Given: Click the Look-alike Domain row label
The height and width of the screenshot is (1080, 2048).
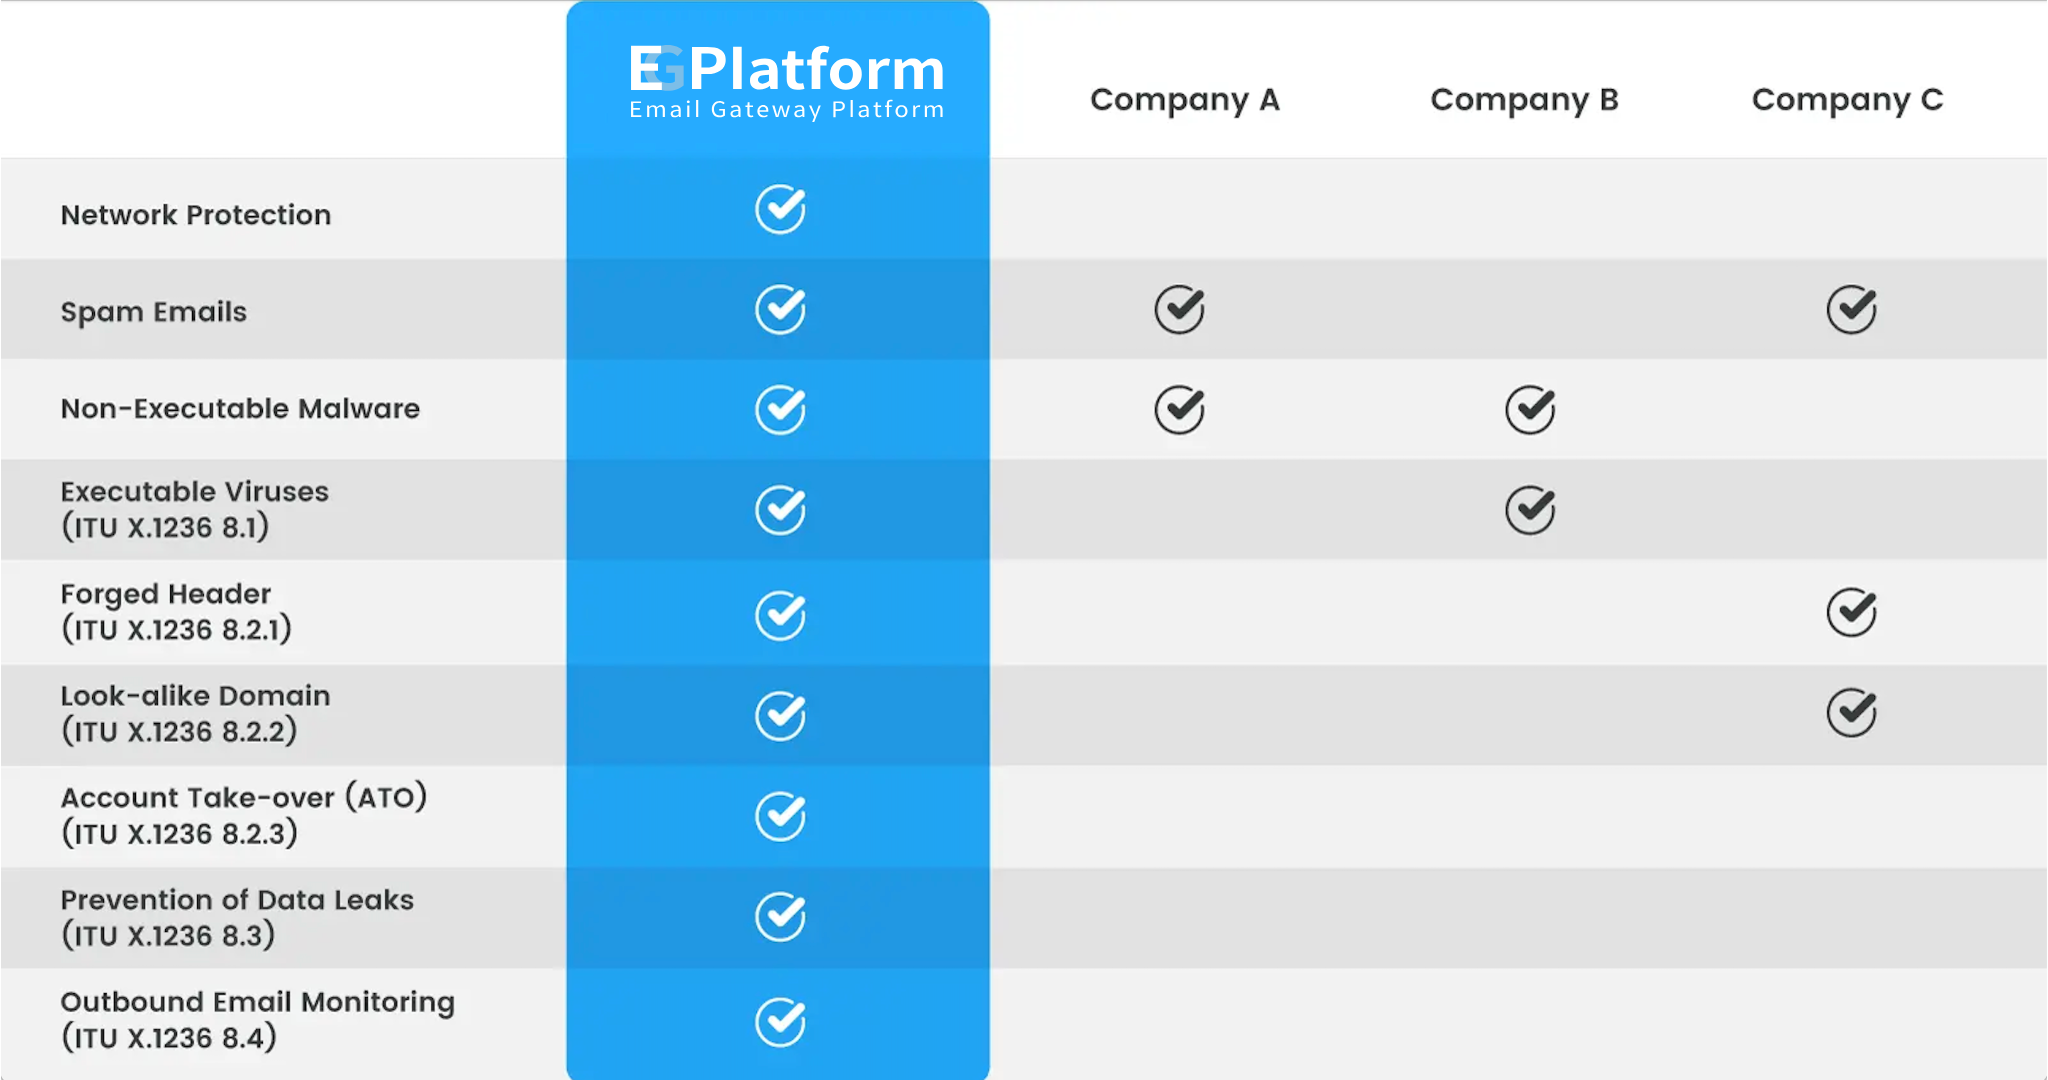Looking at the screenshot, I should click(196, 713).
